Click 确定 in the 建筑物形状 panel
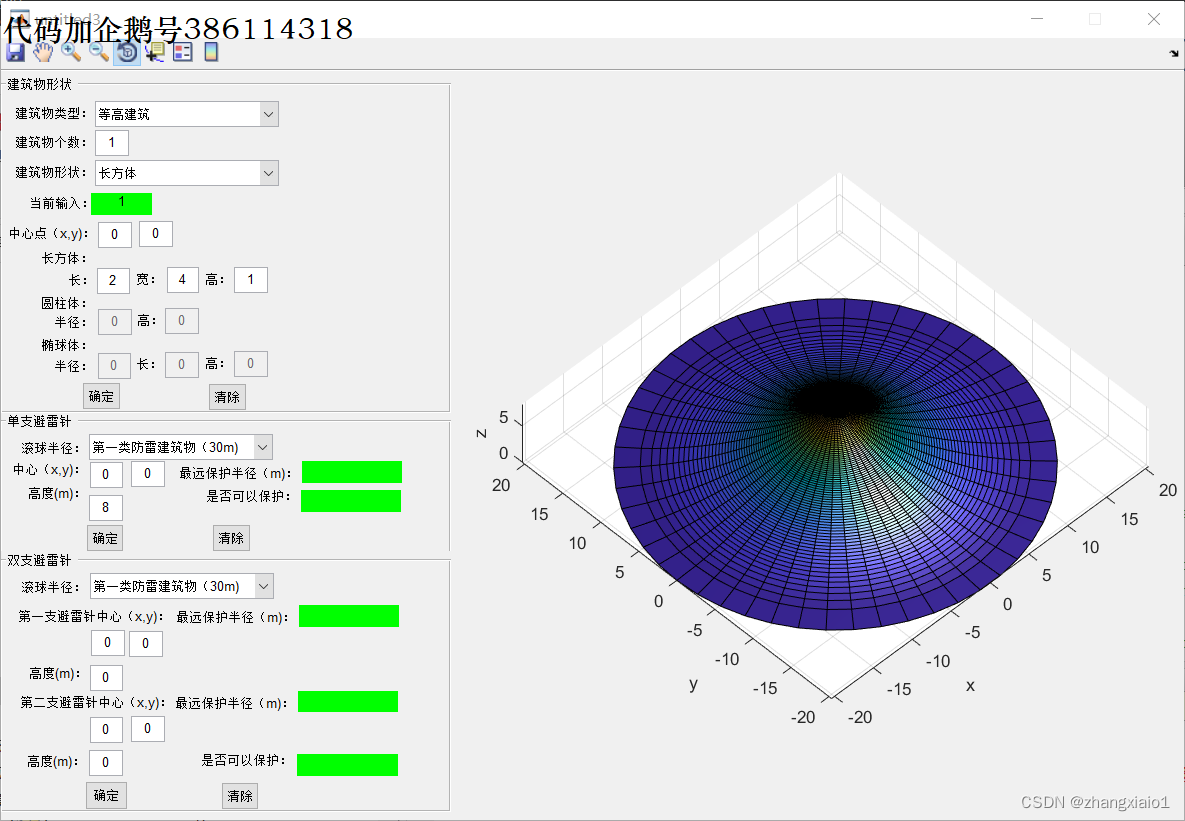1185x821 pixels. pyautogui.click(x=101, y=396)
